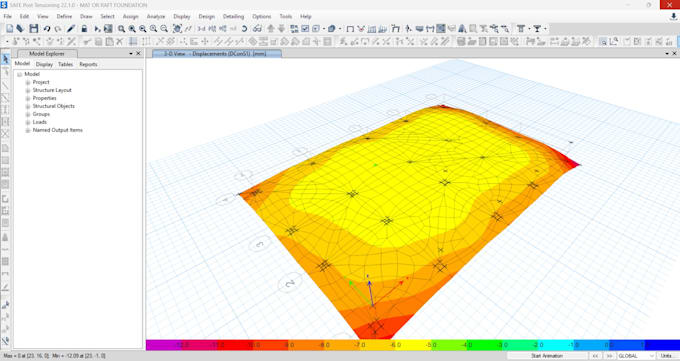Switch to the Tables tab

[65, 64]
